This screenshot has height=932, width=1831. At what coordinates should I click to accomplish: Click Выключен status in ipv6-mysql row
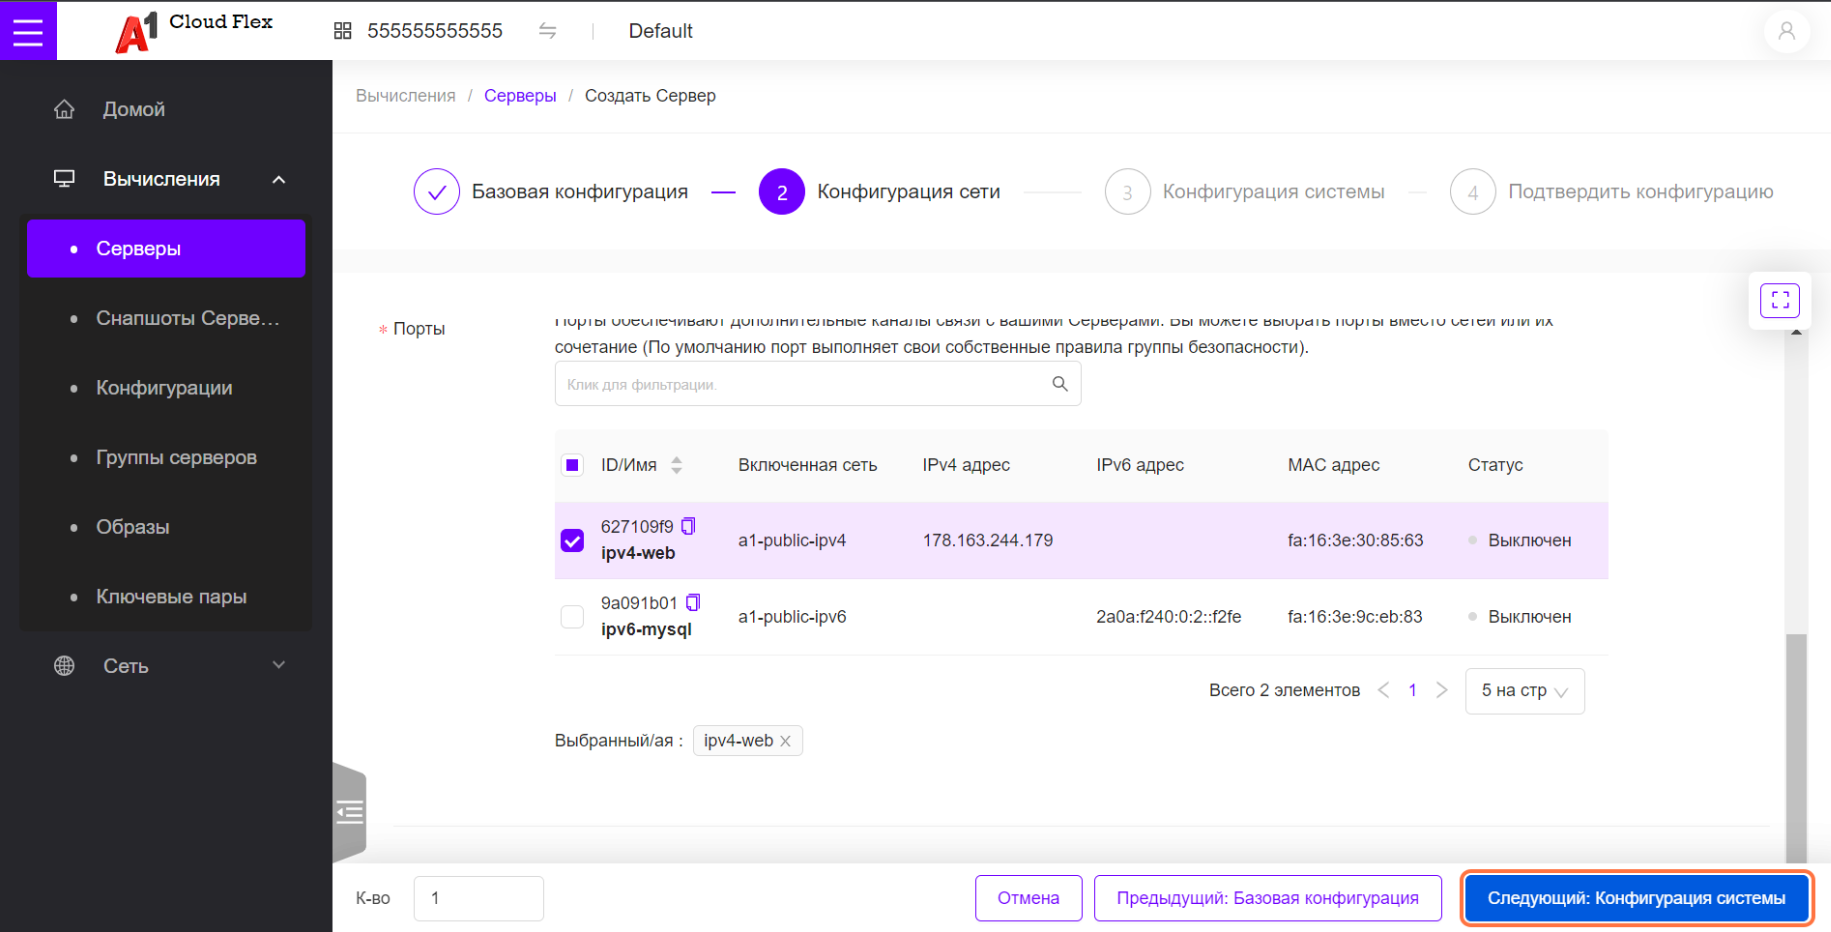[1529, 617]
